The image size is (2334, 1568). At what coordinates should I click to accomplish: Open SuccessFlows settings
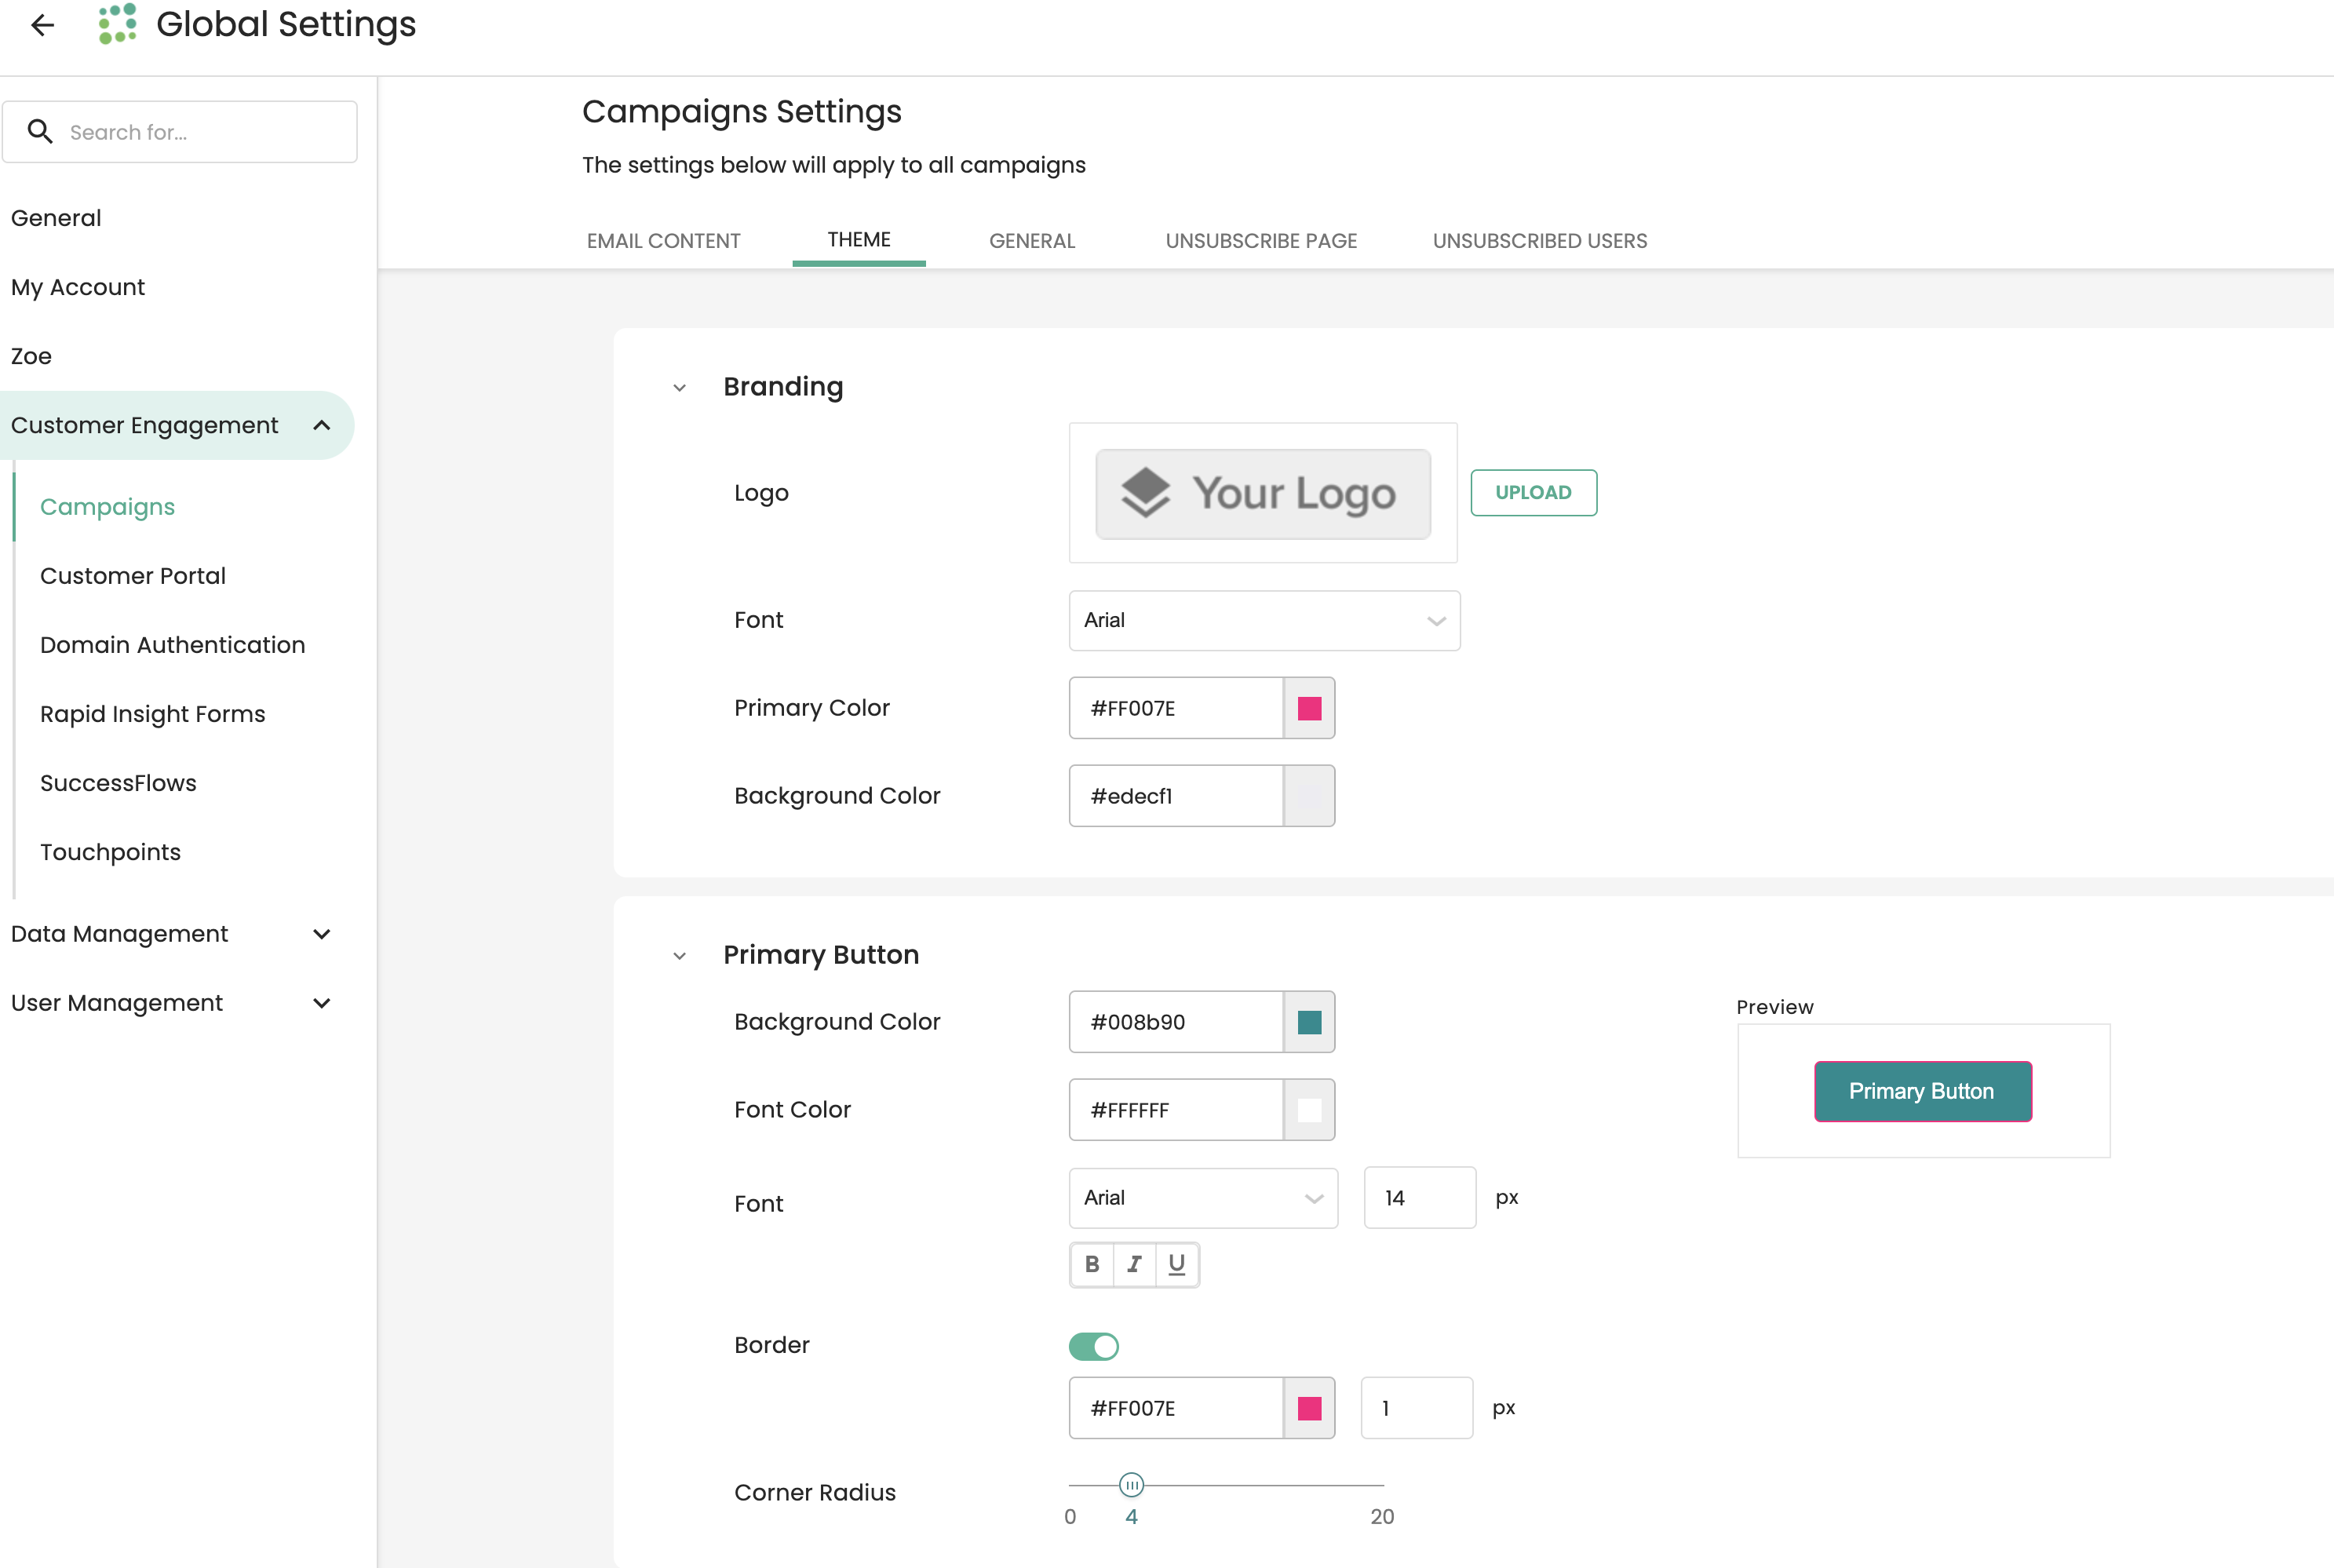point(118,783)
